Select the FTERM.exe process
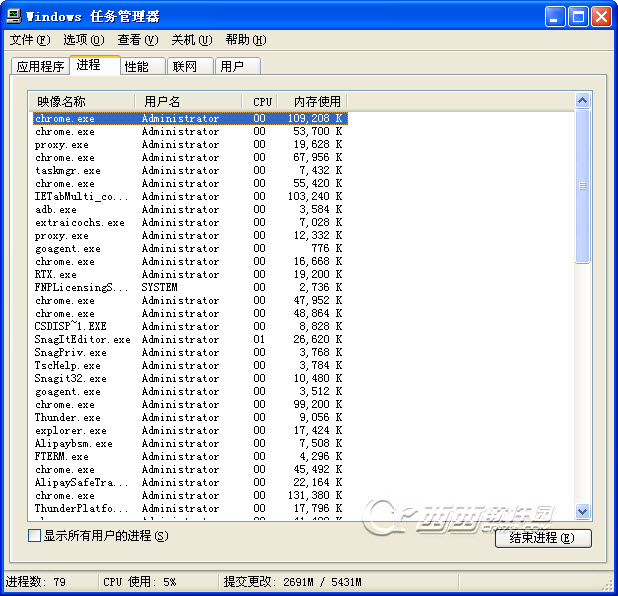Viewport: 618px width, 596px height. pos(190,456)
